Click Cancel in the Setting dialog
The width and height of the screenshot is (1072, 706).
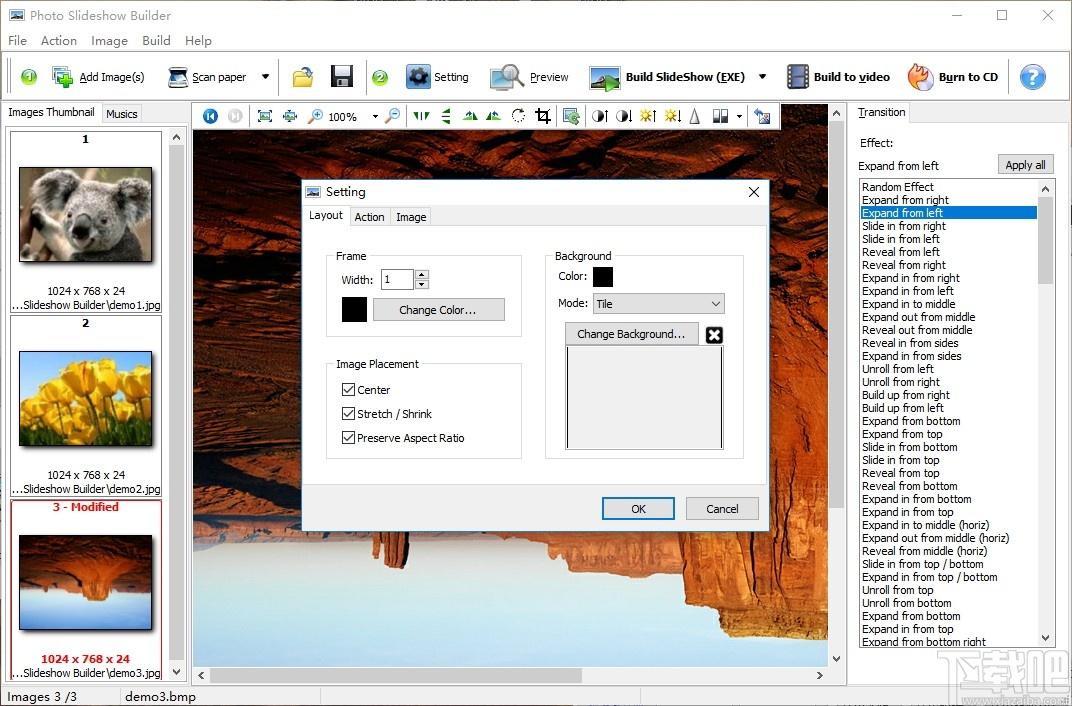pyautogui.click(x=722, y=508)
